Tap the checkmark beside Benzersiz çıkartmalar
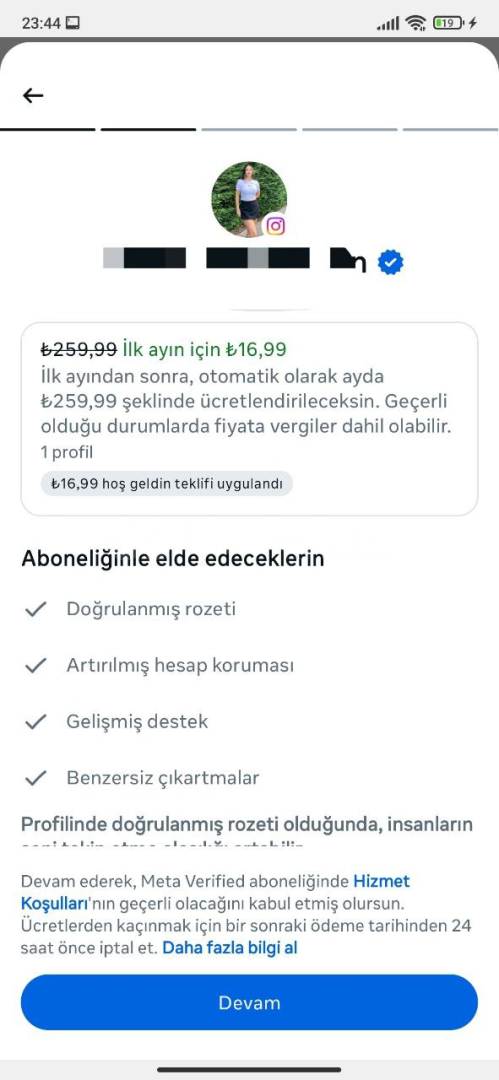Image resolution: width=499 pixels, height=1080 pixels. tap(35, 778)
